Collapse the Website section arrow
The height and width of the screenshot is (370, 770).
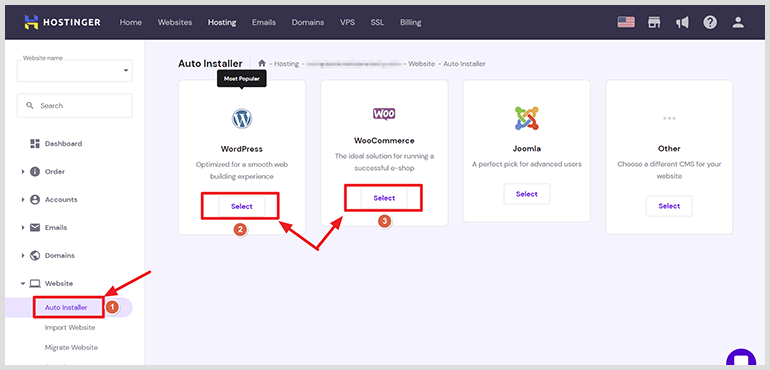click(23, 284)
